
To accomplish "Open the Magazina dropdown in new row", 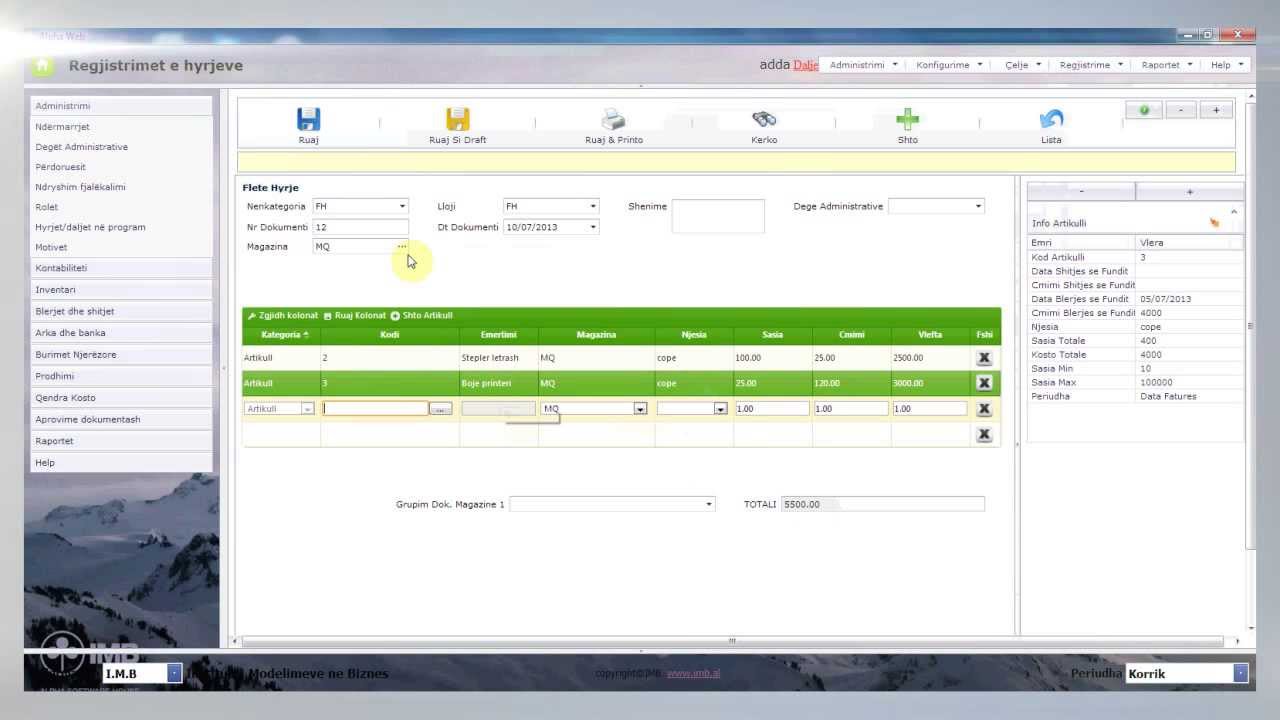I will (640, 408).
